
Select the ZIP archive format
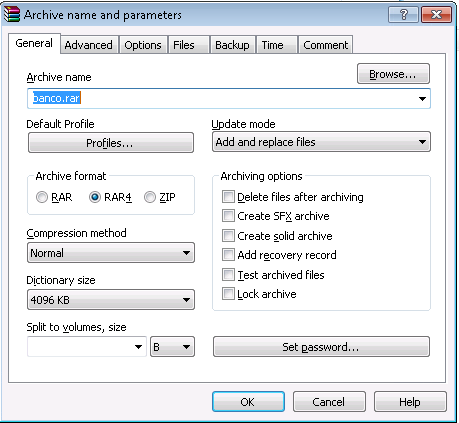coord(150,197)
